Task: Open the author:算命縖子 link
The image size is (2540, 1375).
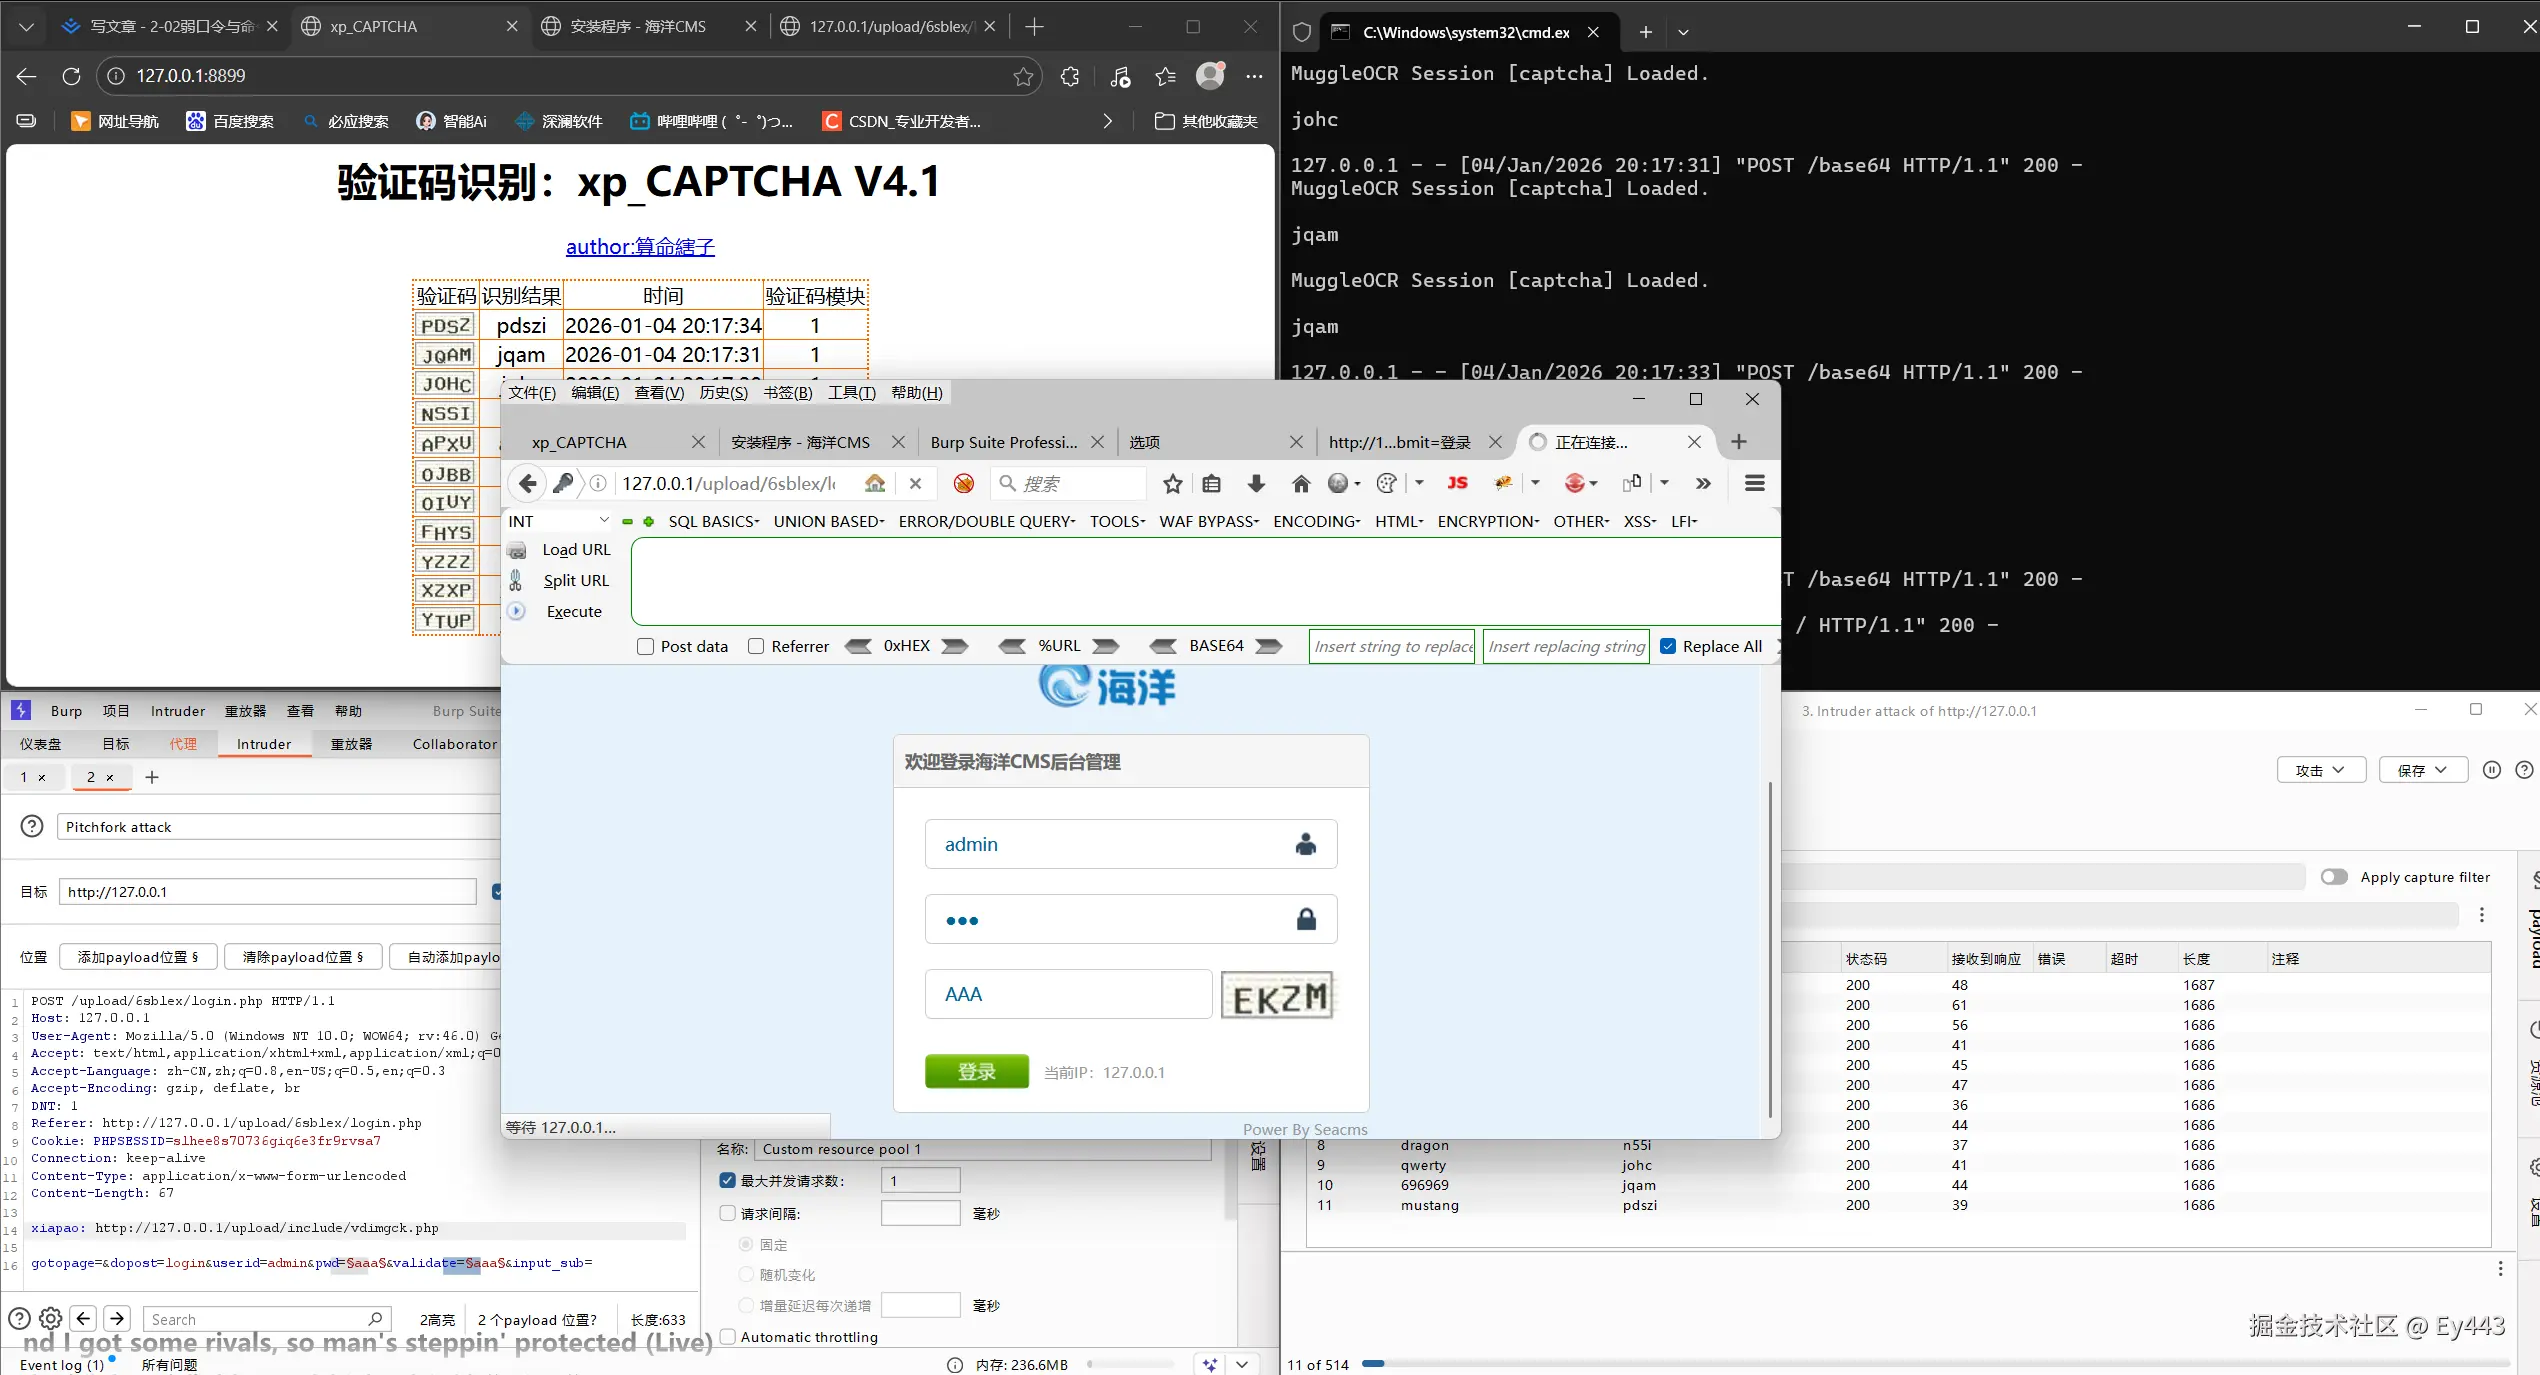Action: (640, 247)
